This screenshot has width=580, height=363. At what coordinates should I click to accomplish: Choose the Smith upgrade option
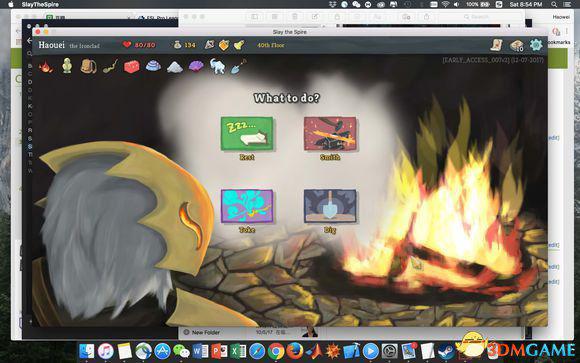pos(330,134)
